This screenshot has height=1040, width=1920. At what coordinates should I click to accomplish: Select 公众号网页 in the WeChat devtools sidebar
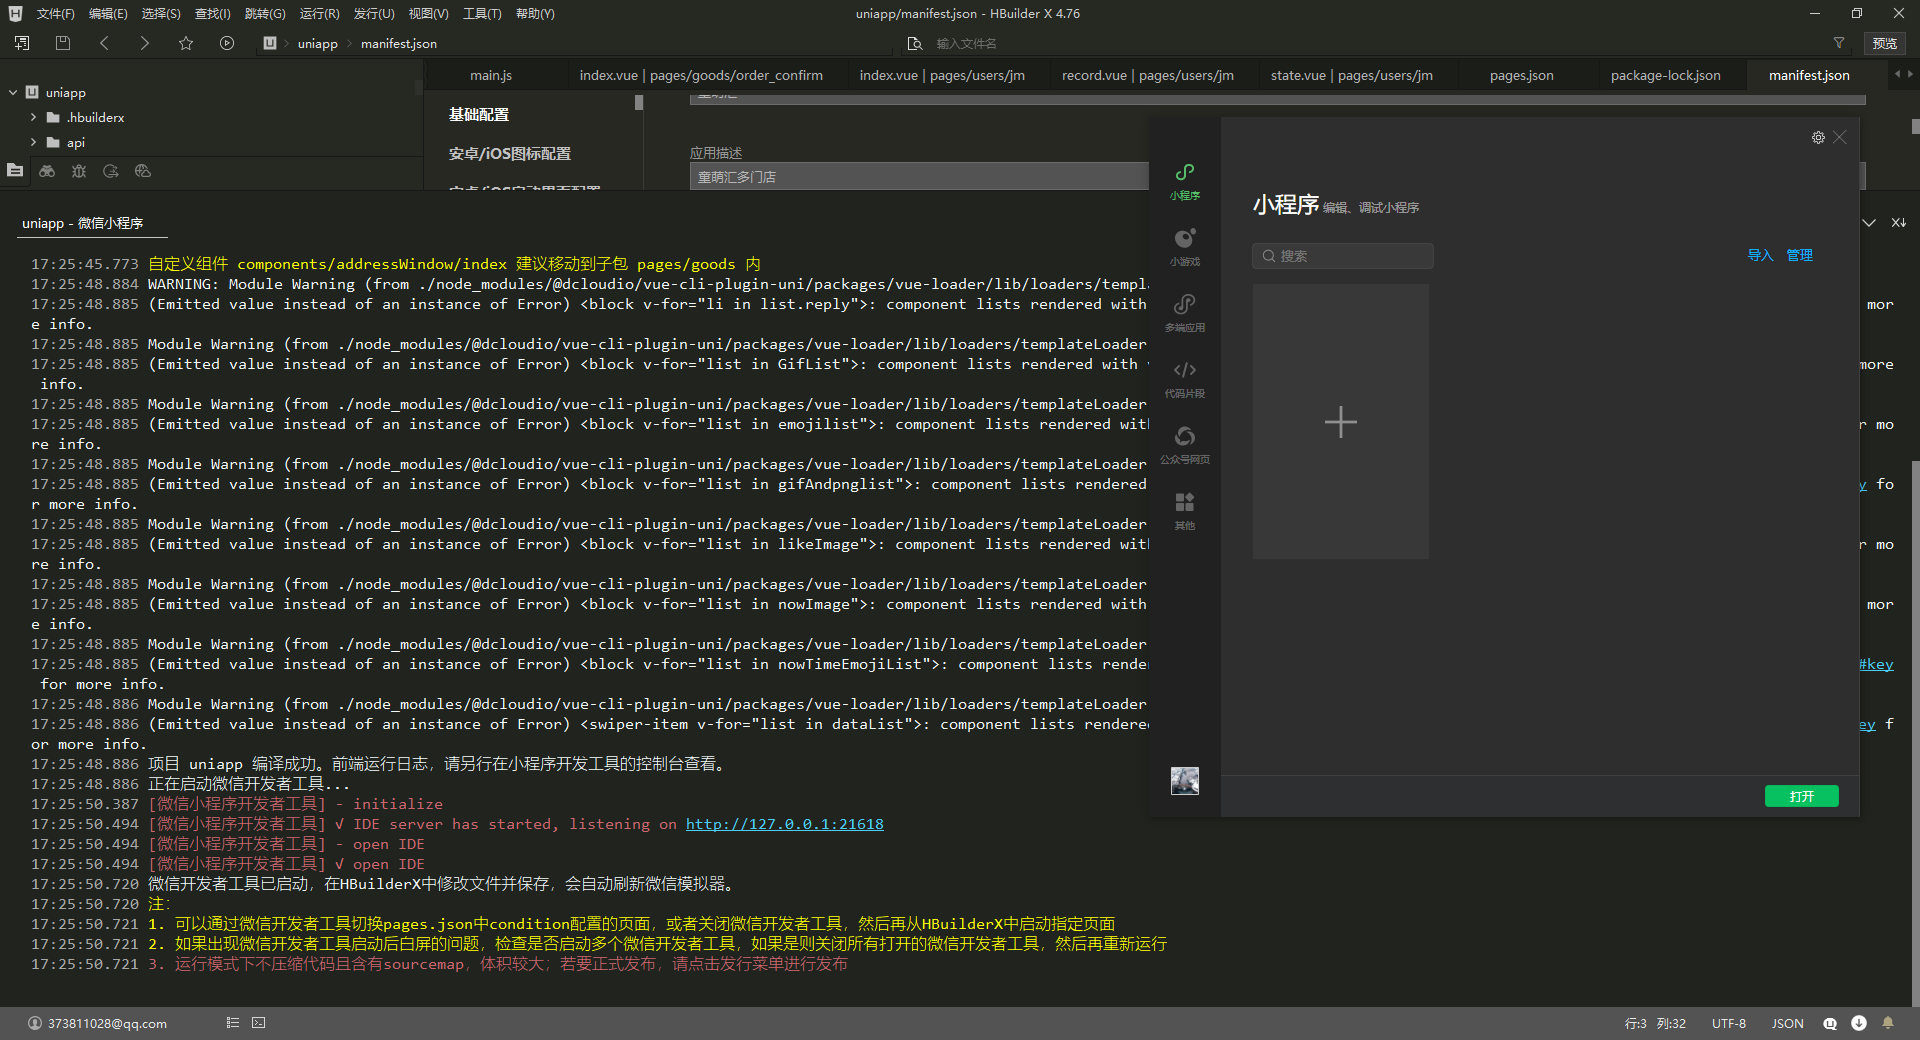click(x=1185, y=445)
